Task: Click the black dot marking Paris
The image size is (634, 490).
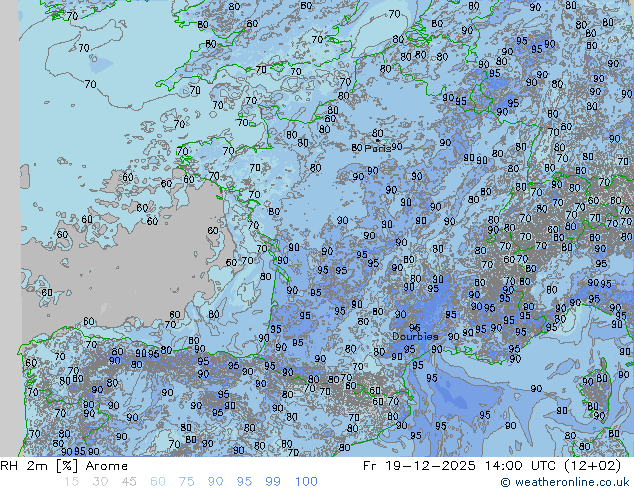Action: 378,140
